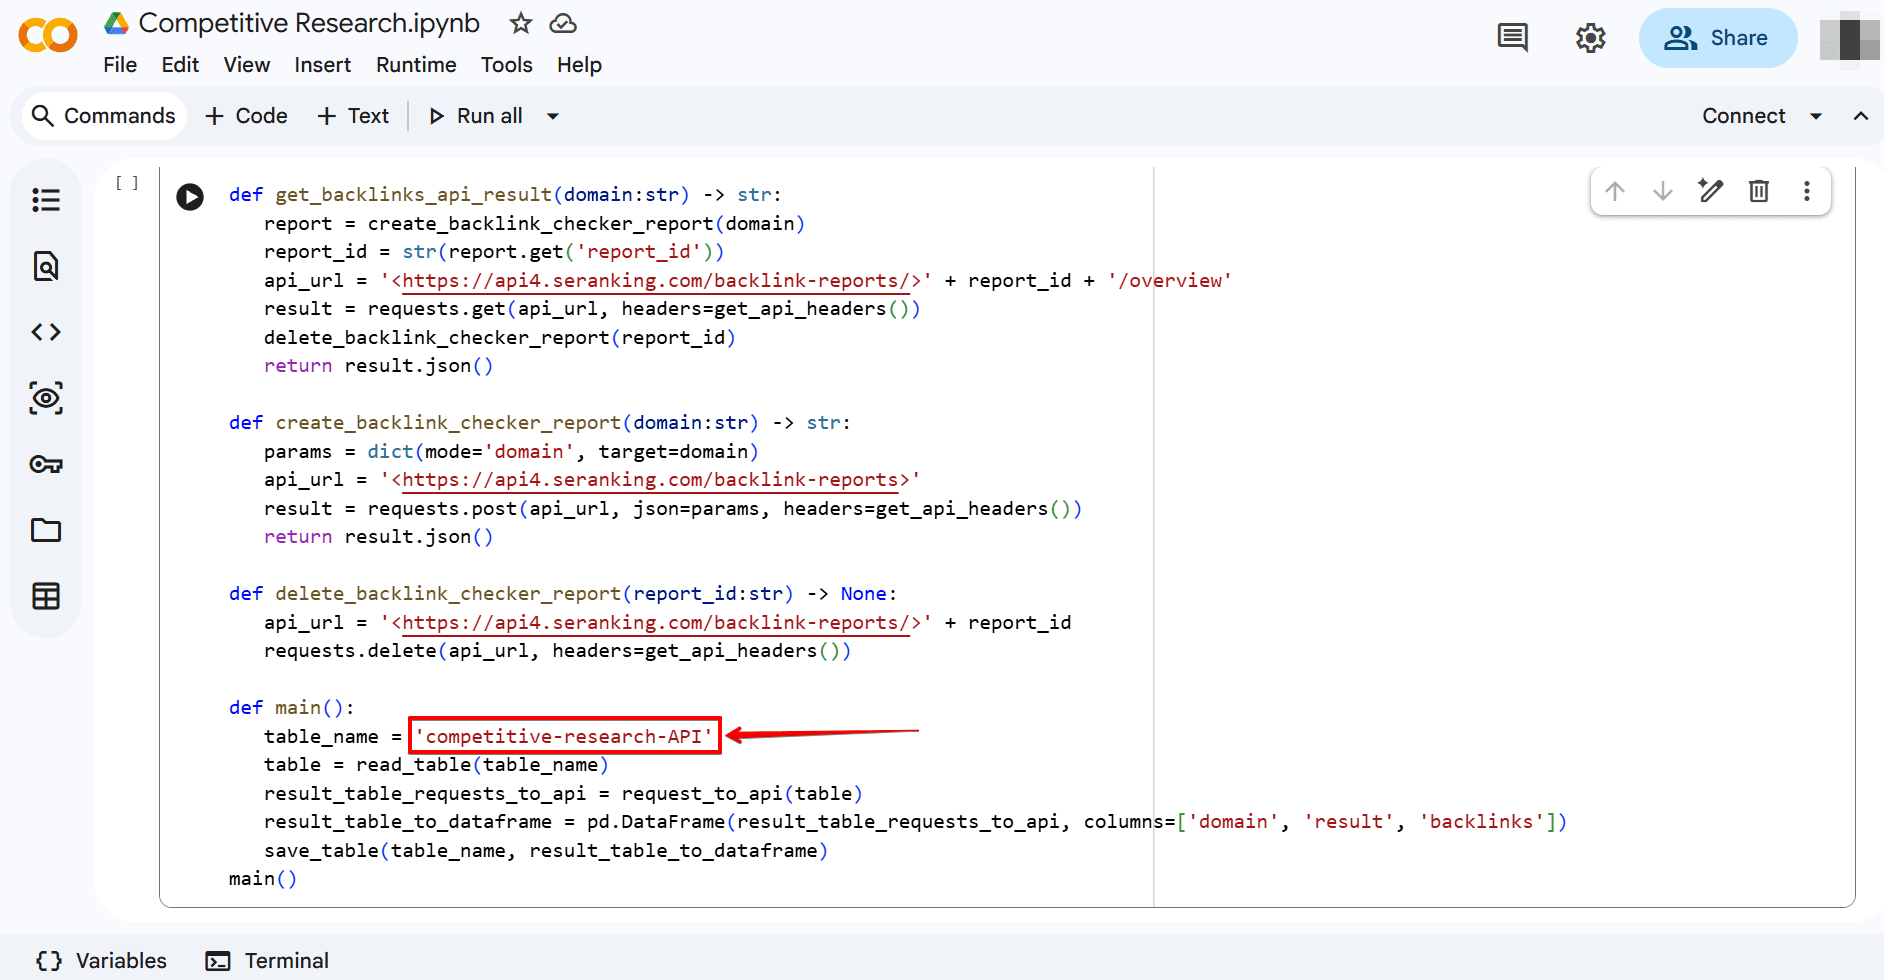1884x980 pixels.
Task: Add a new Text cell
Action: coord(353,116)
